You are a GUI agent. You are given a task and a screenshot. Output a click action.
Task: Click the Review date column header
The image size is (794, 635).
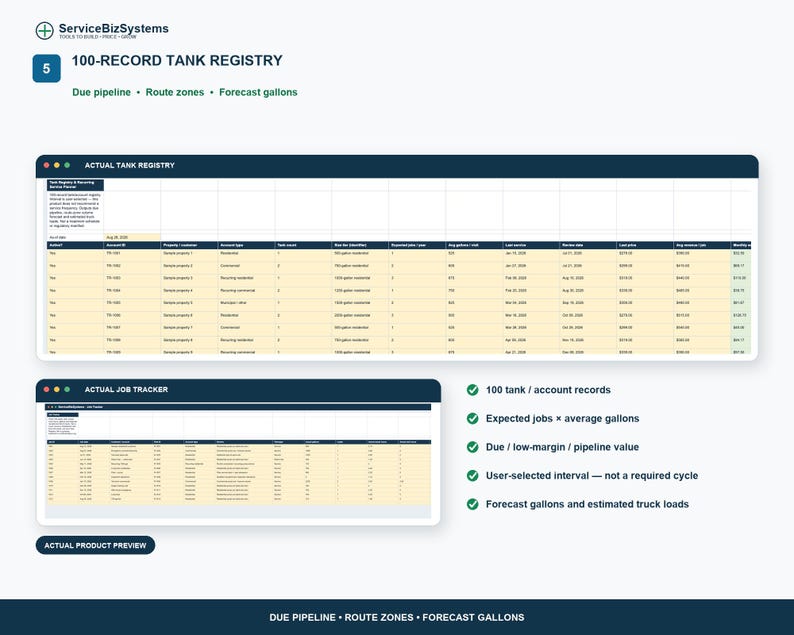coord(588,245)
